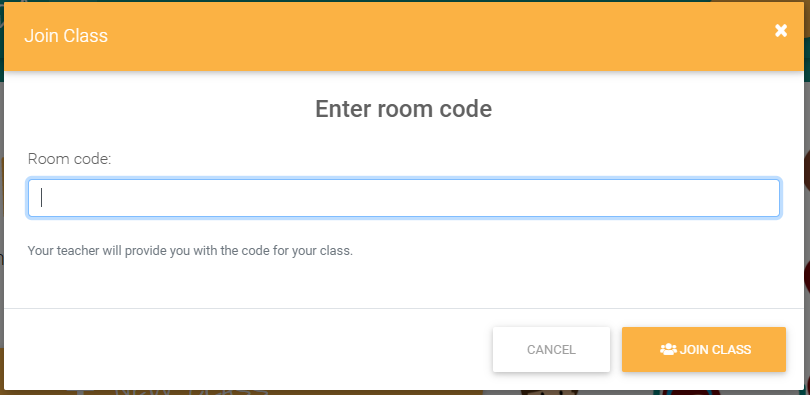Image resolution: width=810 pixels, height=395 pixels.
Task: Click the blinking text cursor in the field
Action: (x=42, y=198)
